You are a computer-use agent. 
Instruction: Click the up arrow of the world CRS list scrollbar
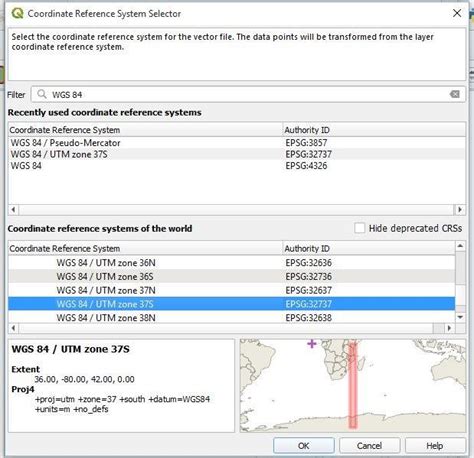click(x=460, y=246)
